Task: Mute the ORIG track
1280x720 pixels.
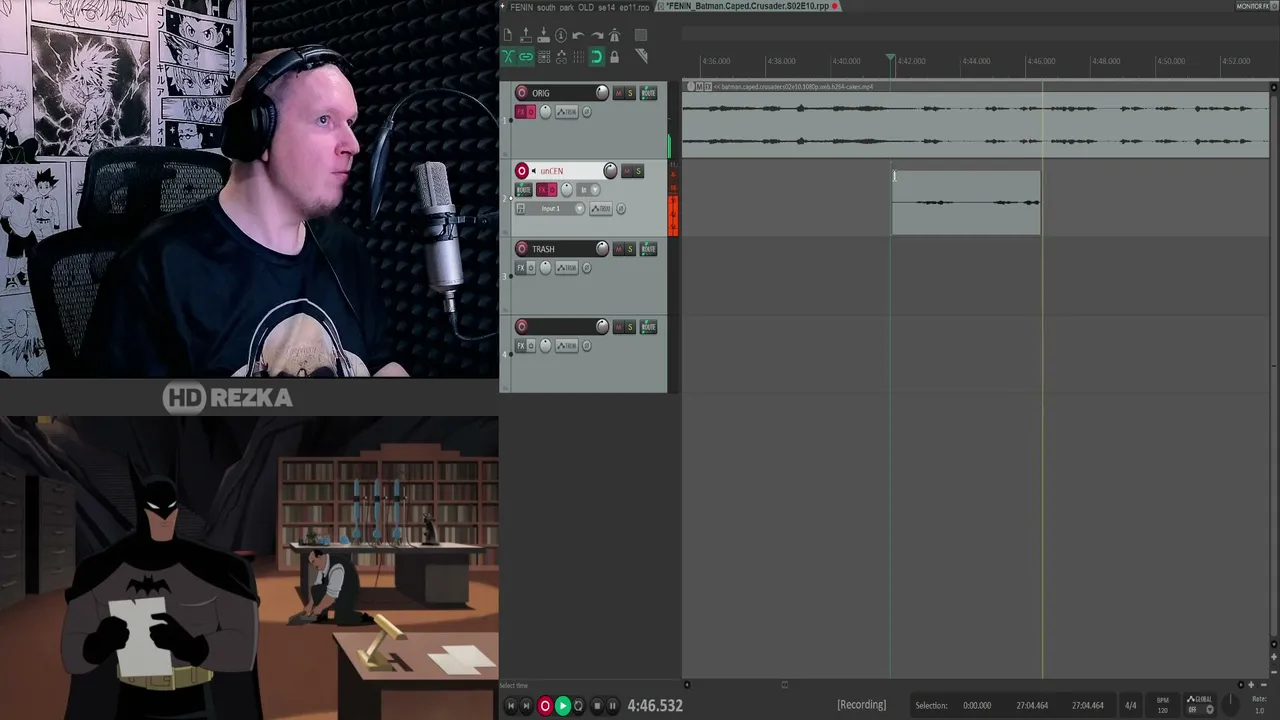Action: tap(618, 93)
